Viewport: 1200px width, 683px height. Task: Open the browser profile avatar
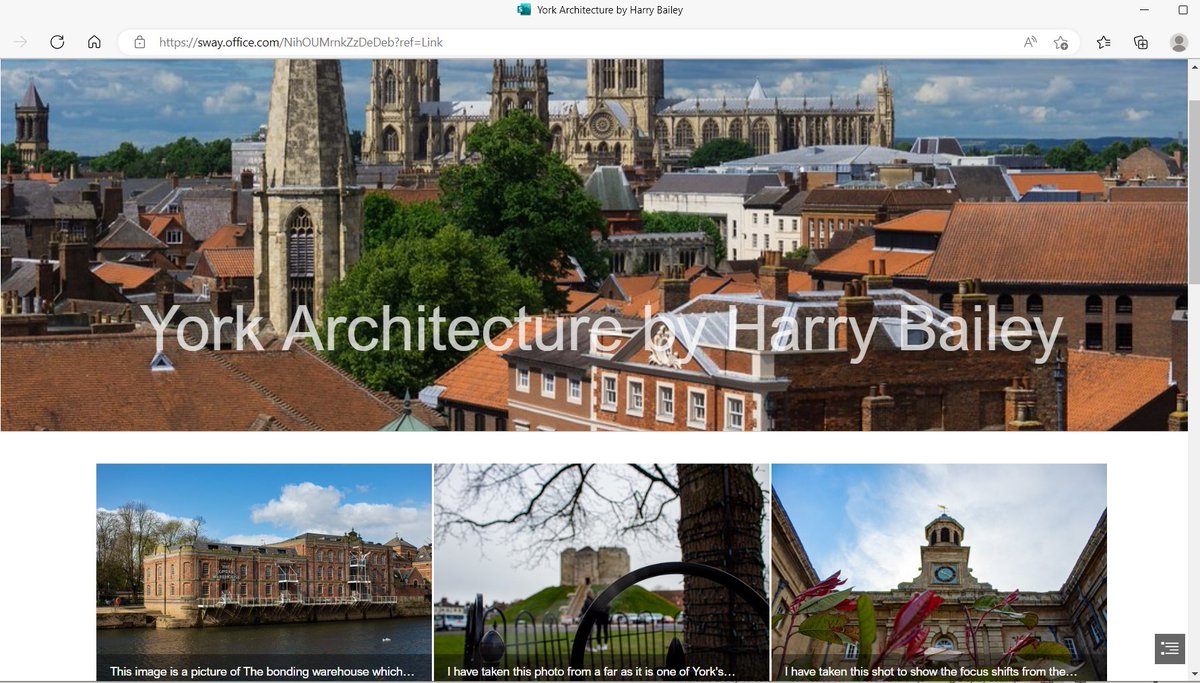point(1178,42)
